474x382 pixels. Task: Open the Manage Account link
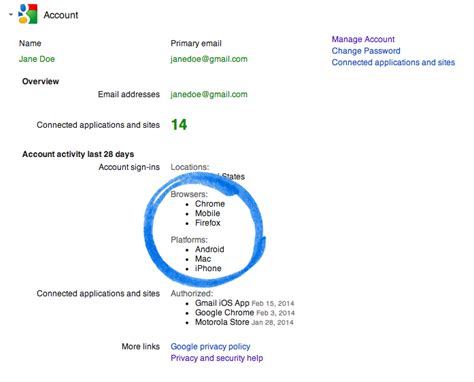pos(363,39)
